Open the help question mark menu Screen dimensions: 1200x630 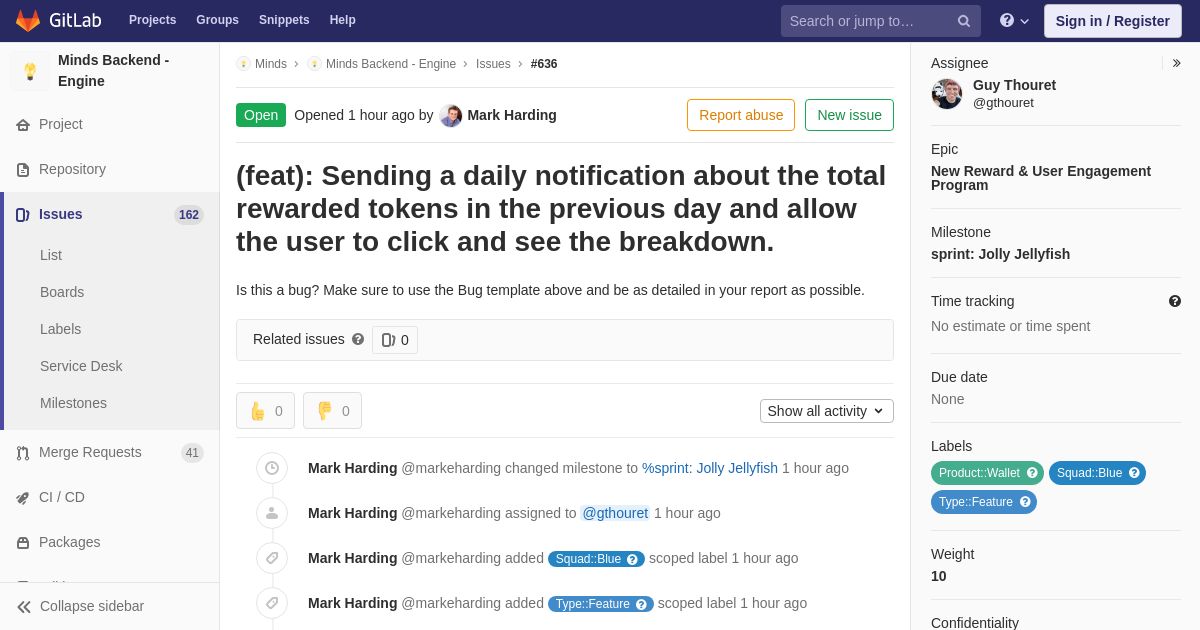point(1014,21)
